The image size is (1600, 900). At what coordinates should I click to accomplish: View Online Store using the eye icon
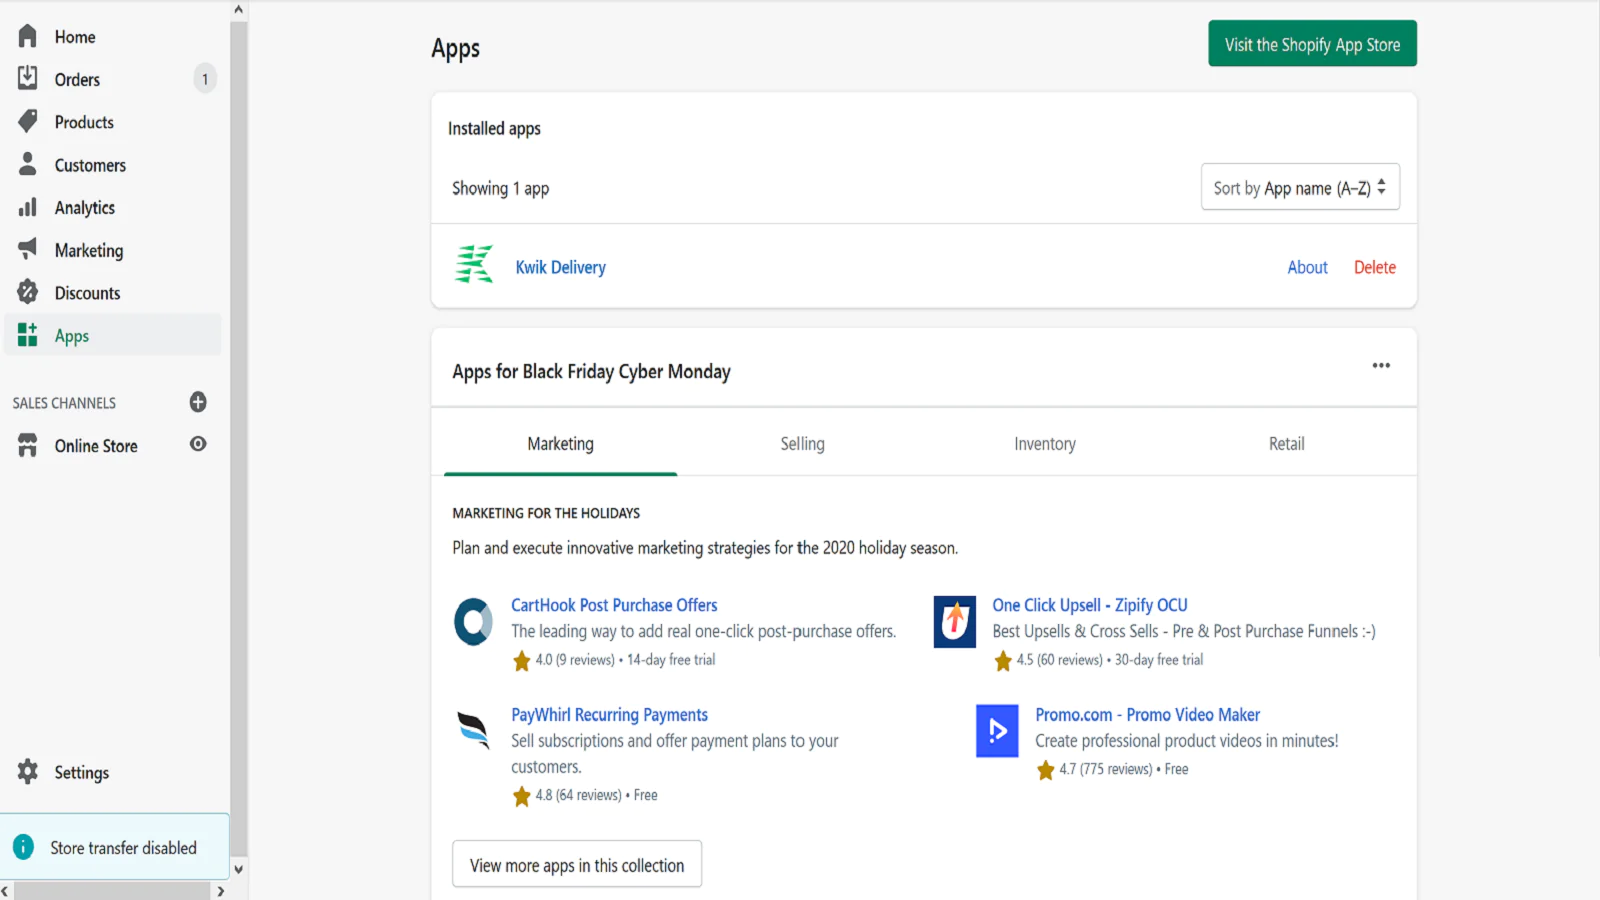pos(198,444)
